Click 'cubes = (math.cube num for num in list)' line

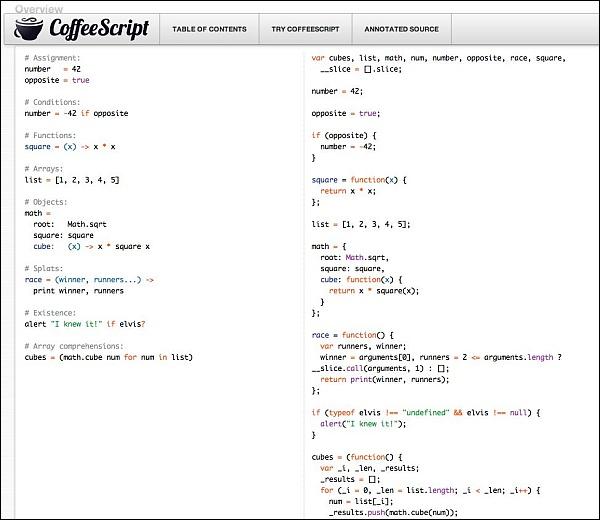(x=109, y=358)
